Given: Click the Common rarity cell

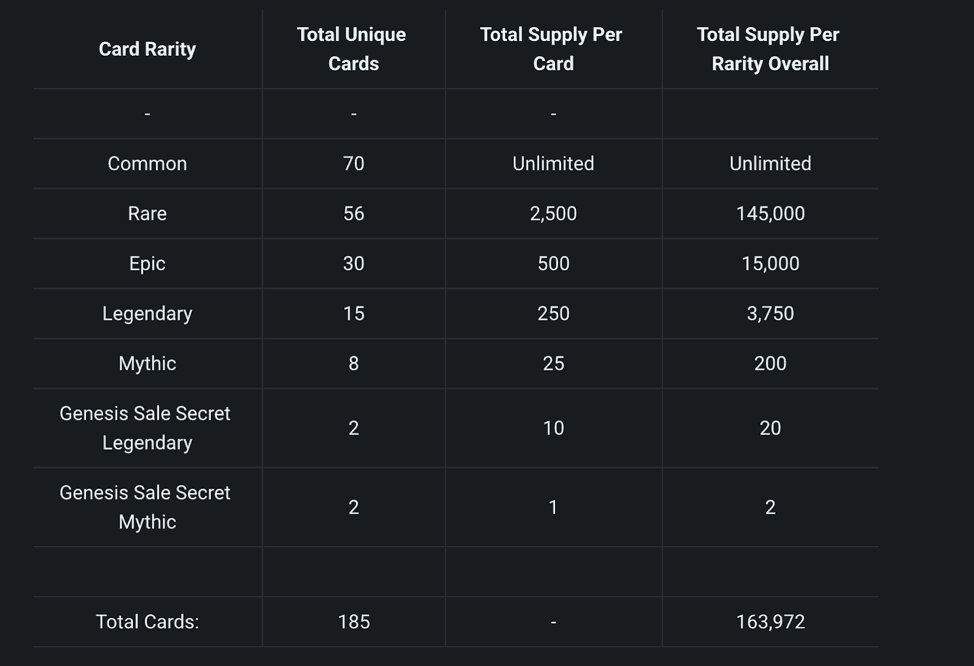Looking at the screenshot, I should point(147,164).
